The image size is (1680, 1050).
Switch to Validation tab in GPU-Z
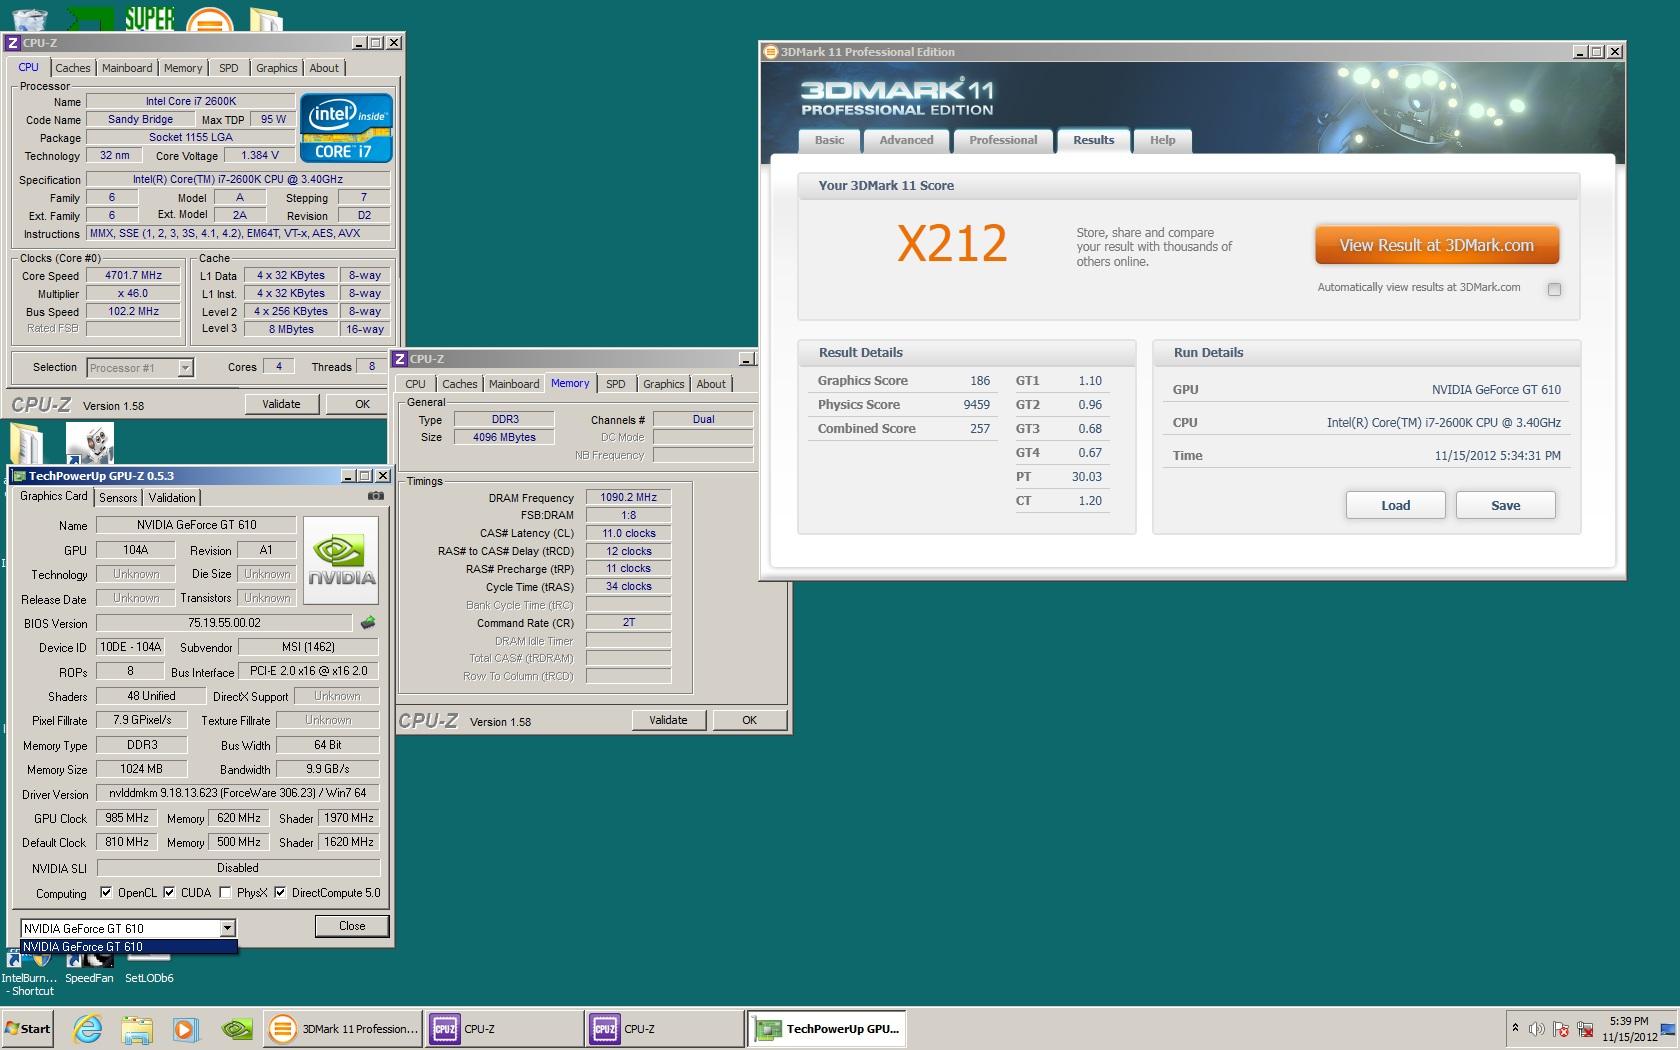(x=172, y=498)
